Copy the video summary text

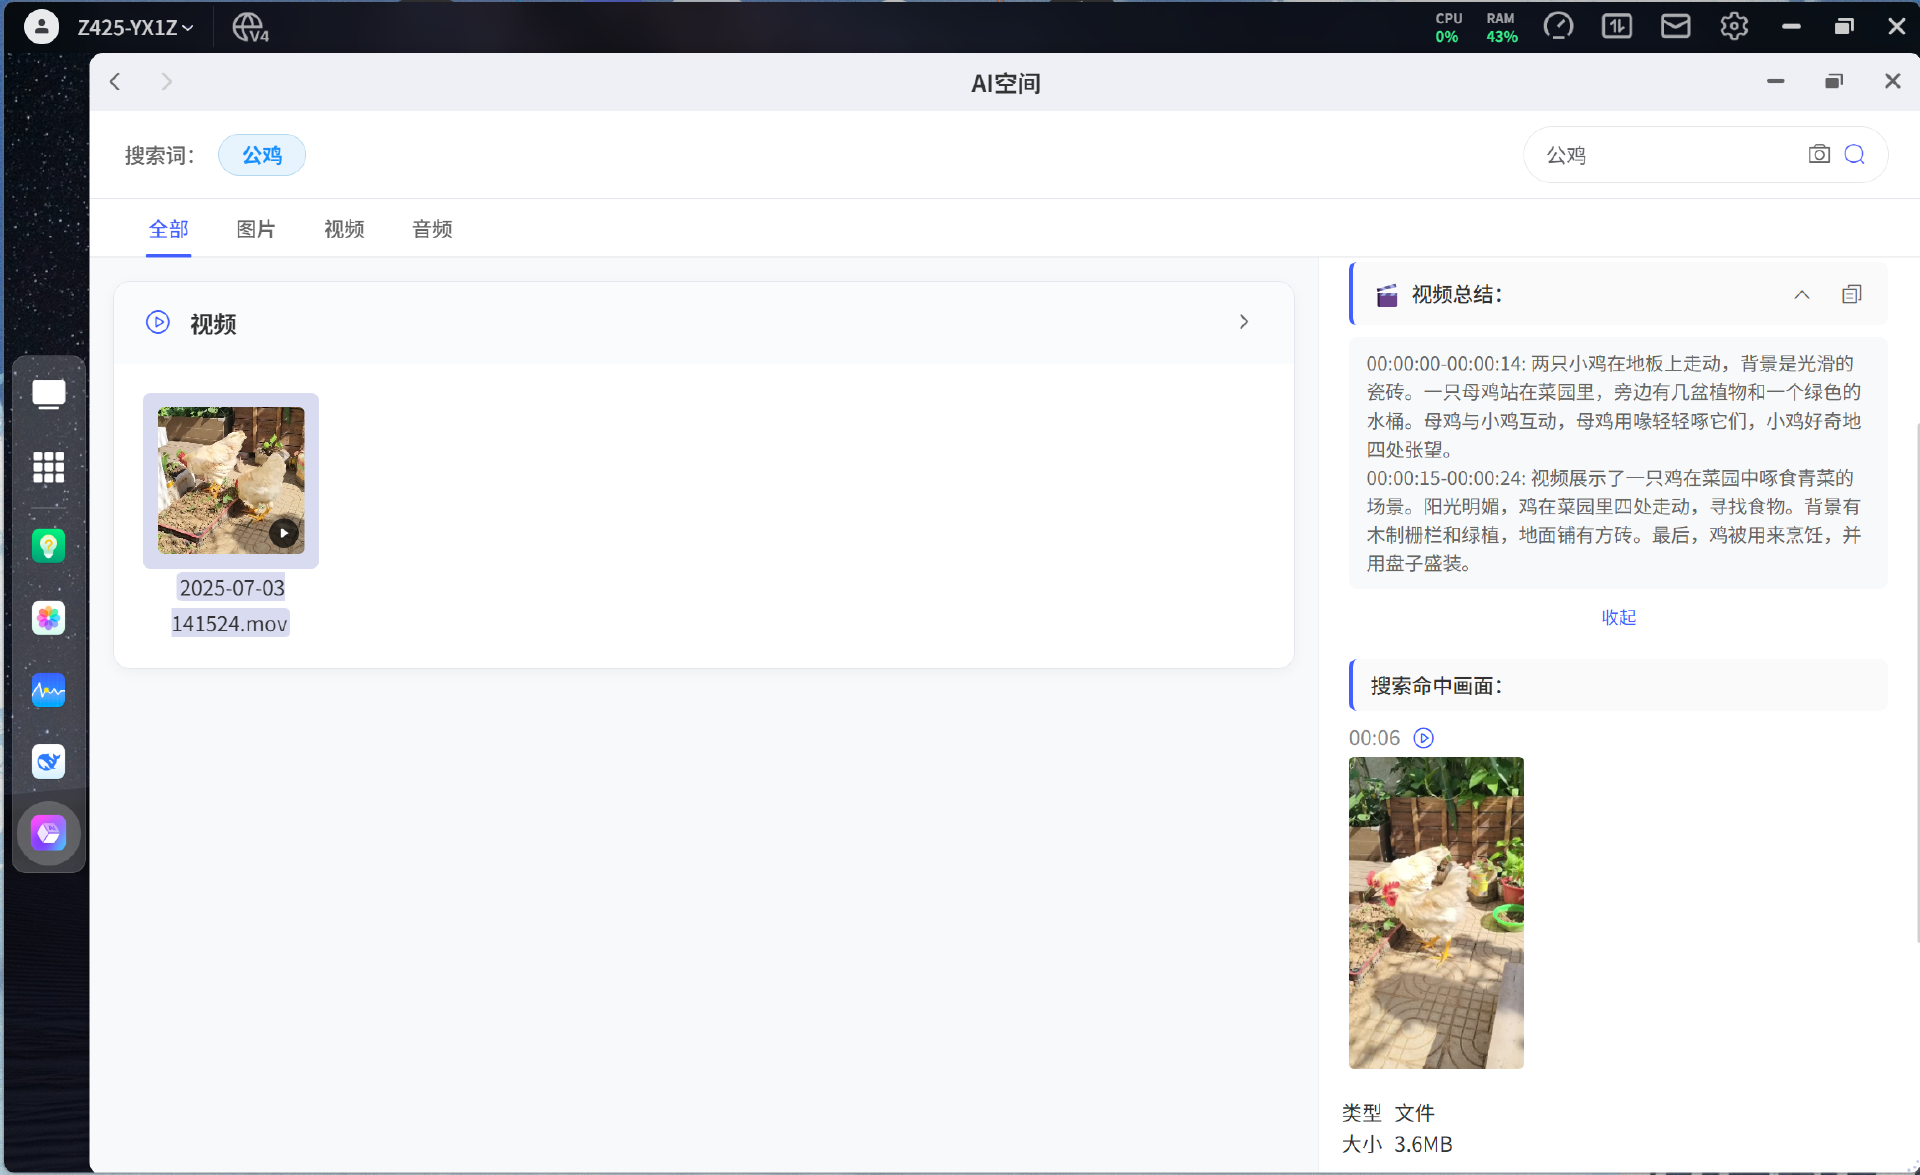coord(1851,294)
